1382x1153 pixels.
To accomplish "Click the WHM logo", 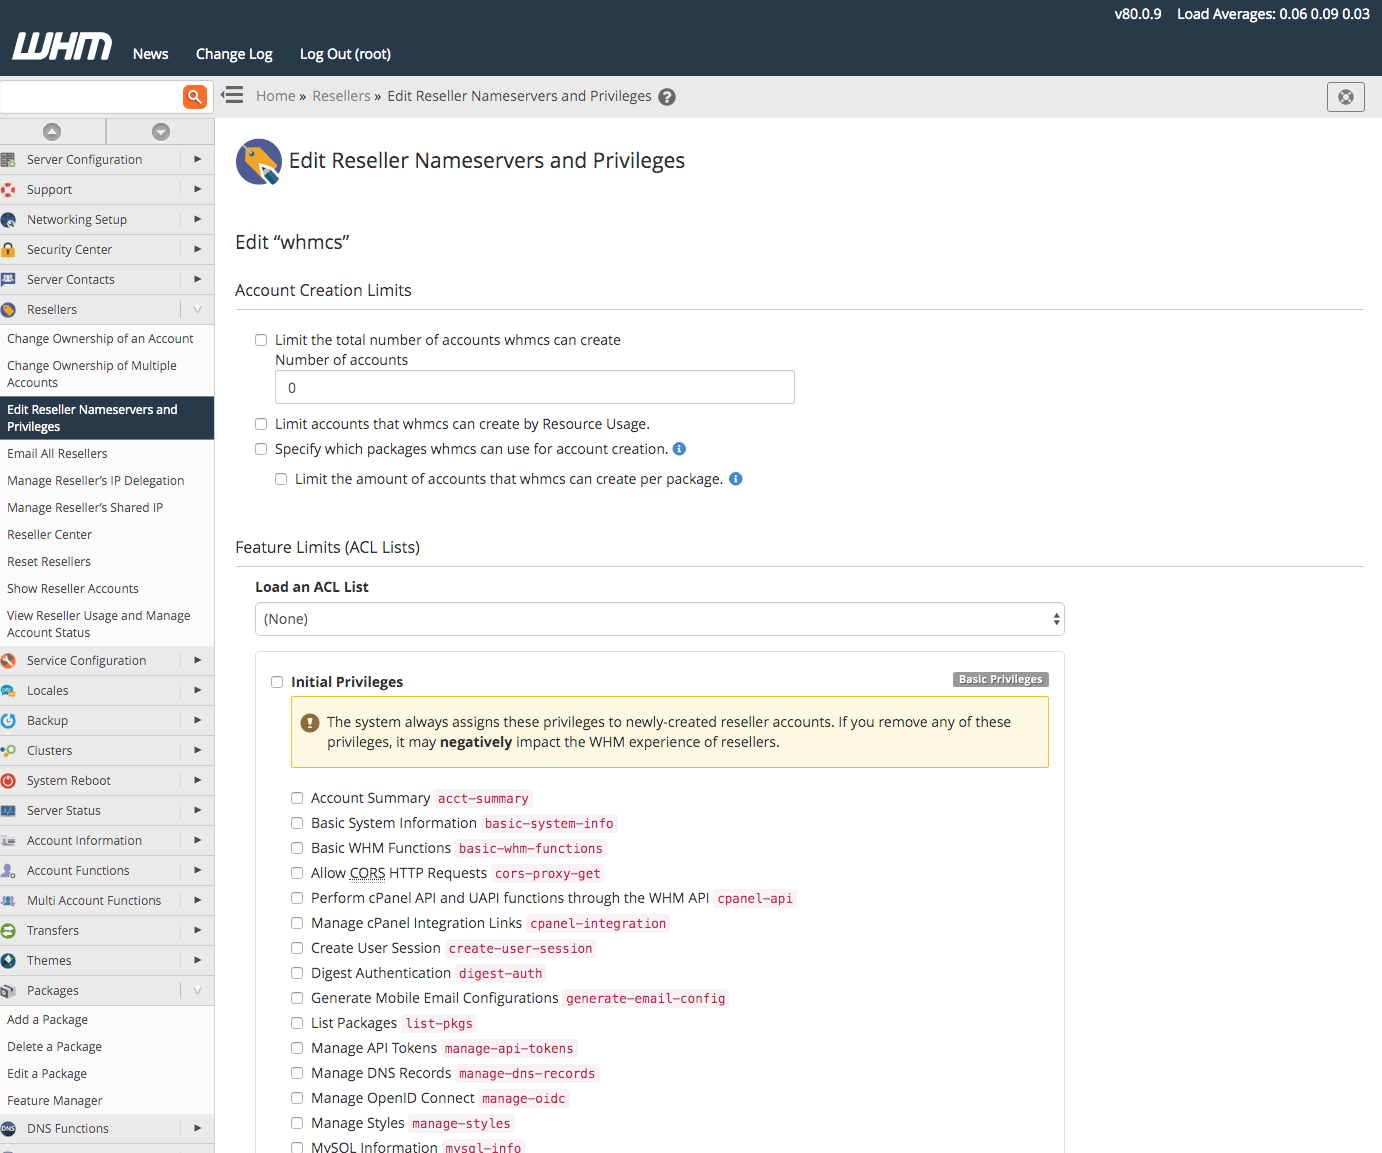I will [x=62, y=46].
